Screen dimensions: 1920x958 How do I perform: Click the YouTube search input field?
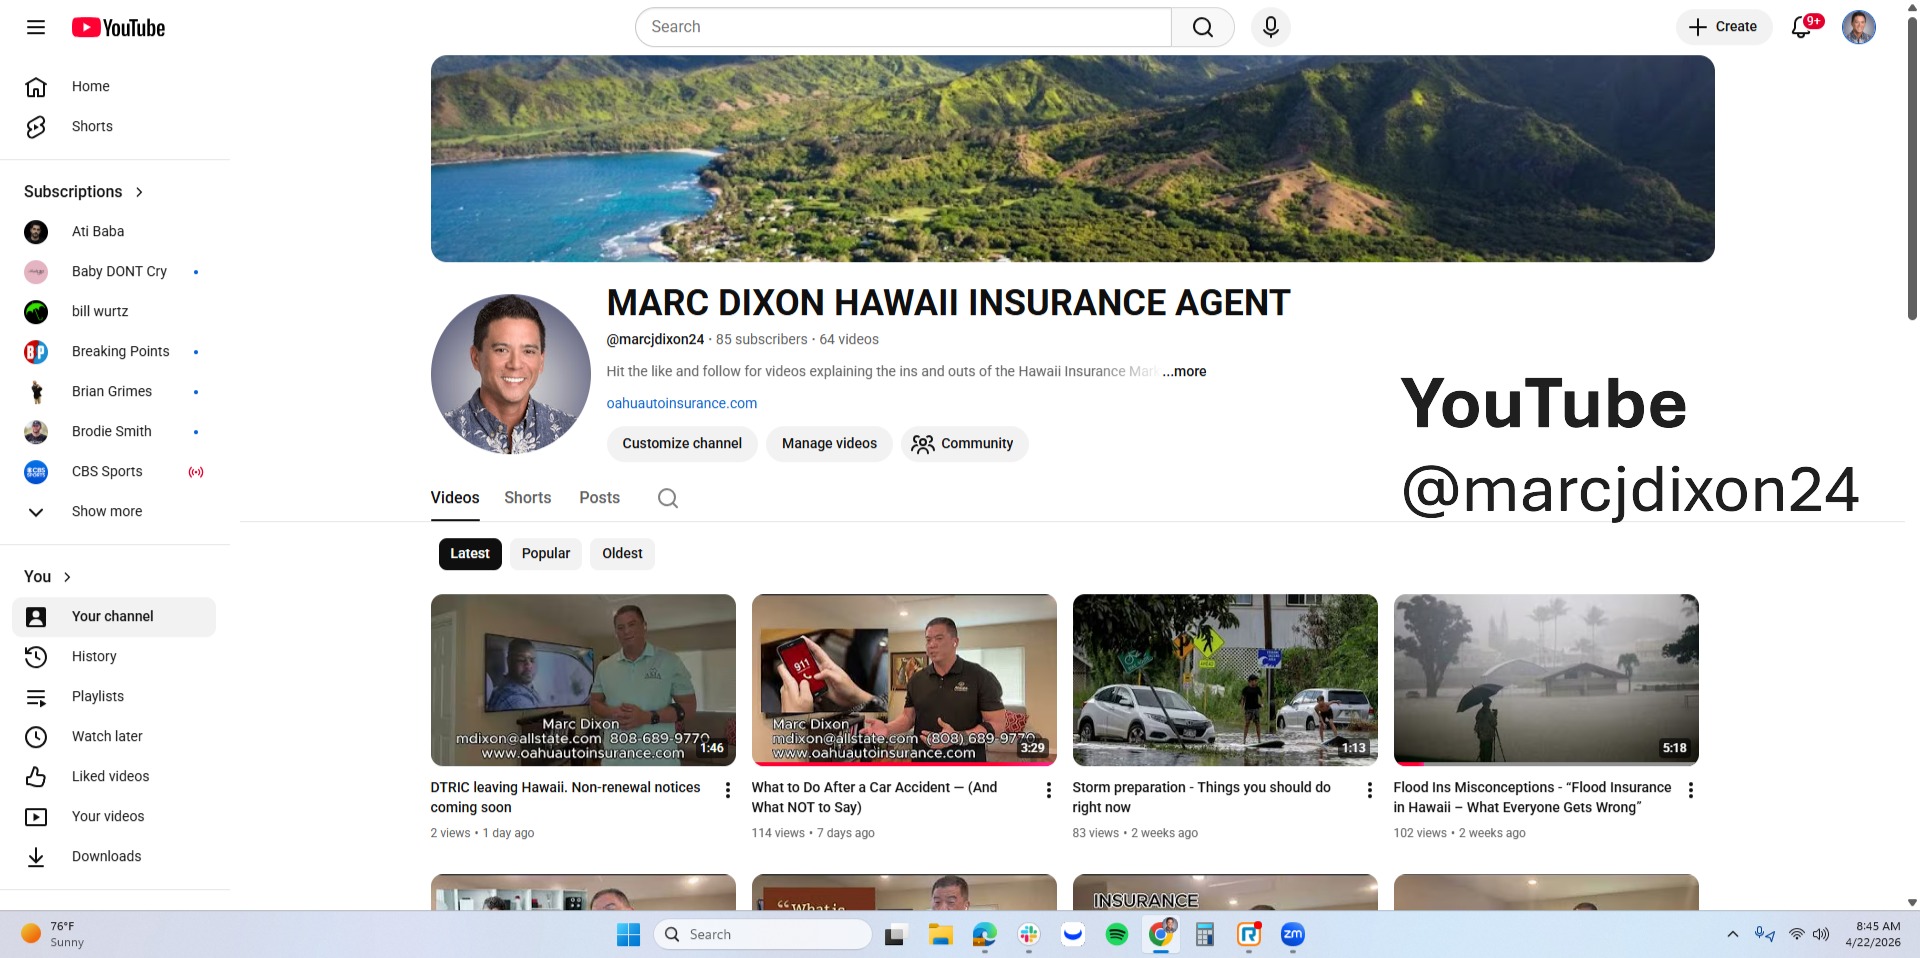coord(904,27)
